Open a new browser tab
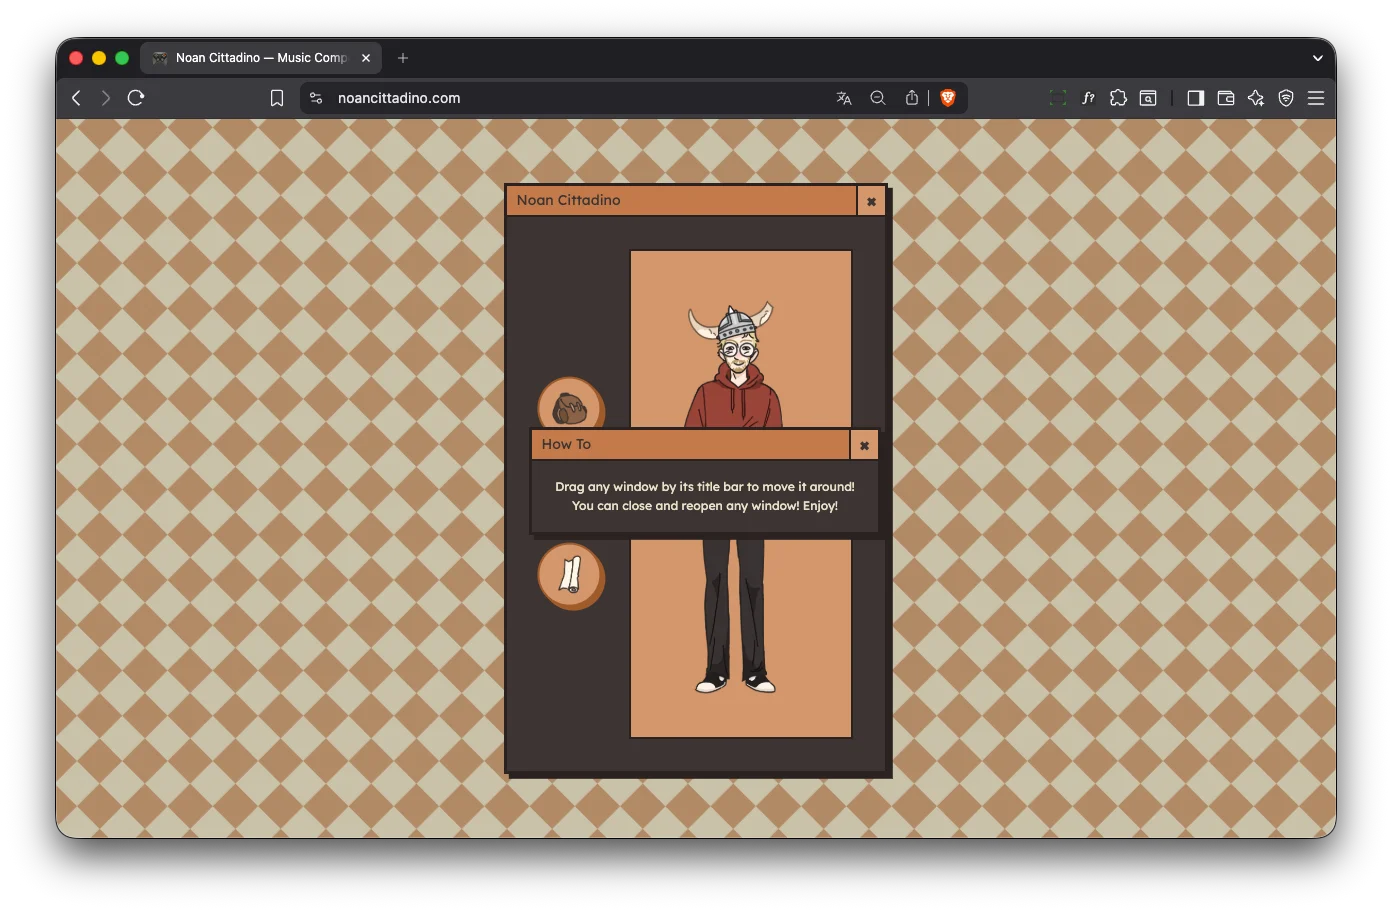The width and height of the screenshot is (1392, 912). [x=403, y=58]
